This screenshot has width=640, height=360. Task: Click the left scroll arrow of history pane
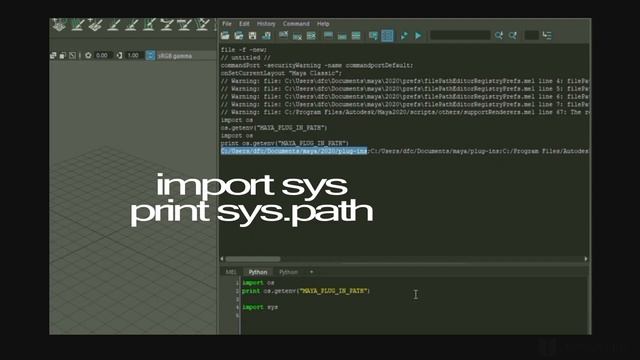[222, 259]
